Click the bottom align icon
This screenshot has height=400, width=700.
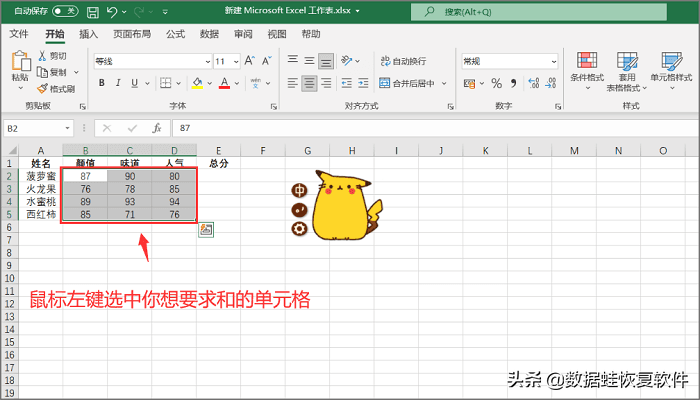[326, 61]
